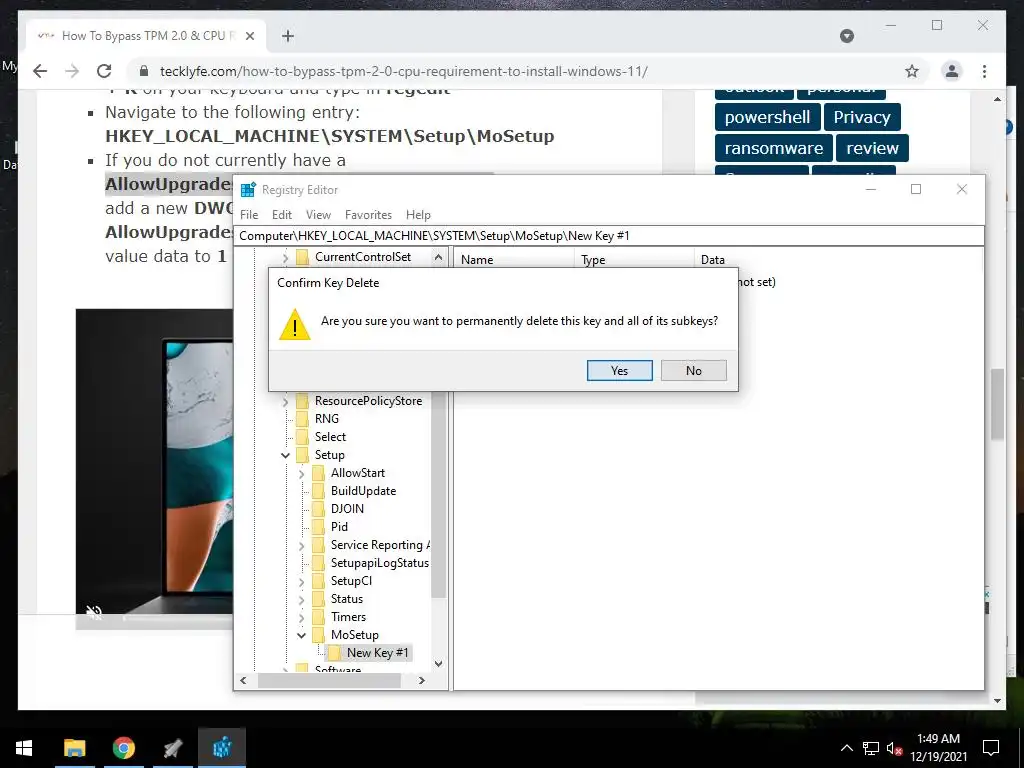The width and height of the screenshot is (1024, 768).
Task: Click tree pane scroll-up arrow
Action: [x=438, y=257]
